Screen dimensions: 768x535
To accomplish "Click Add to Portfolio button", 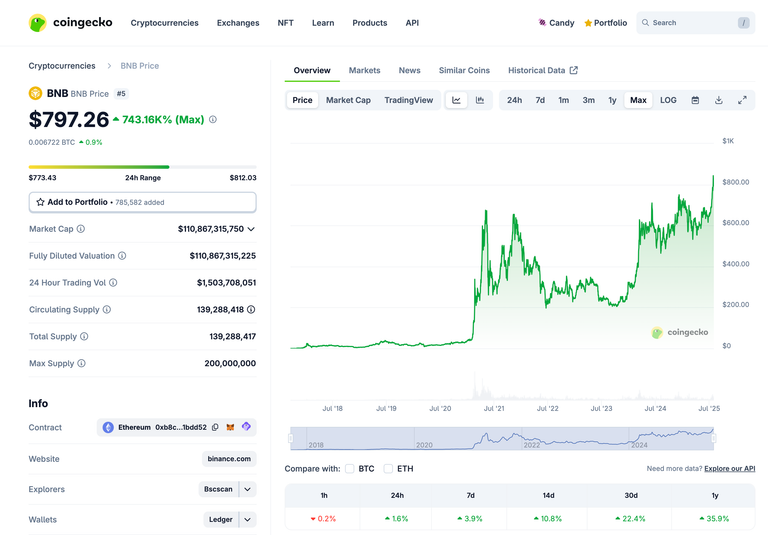I will [x=143, y=202].
